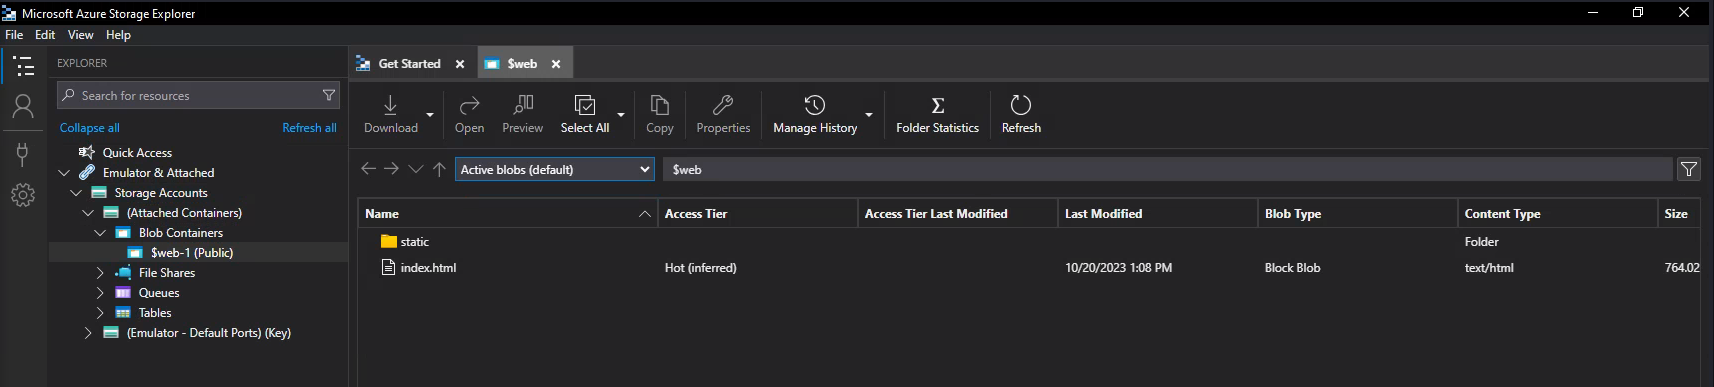Image resolution: width=1714 pixels, height=387 pixels.
Task: Select the index.html blob row
Action: pos(1029,268)
